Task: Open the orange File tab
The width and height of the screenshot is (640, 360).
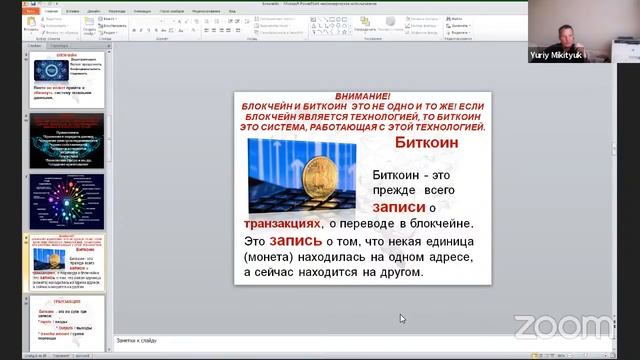Action: click(x=31, y=11)
